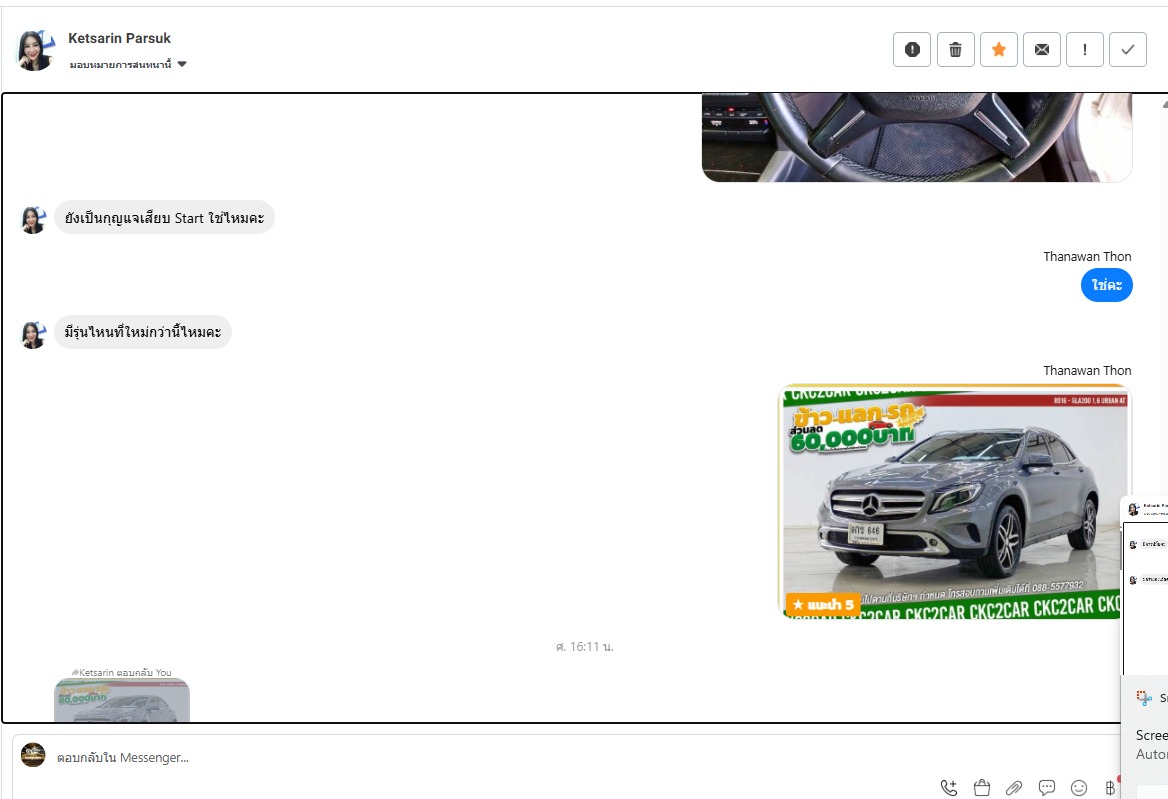Open saved replies speech bubble icon
This screenshot has height=799, width=1168.
pos(1046,787)
